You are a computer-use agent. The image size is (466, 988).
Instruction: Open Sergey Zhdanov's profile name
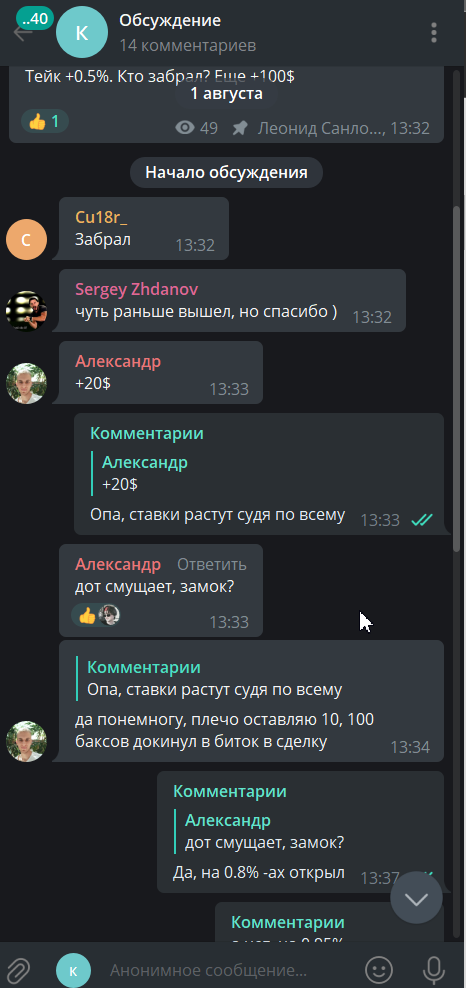coord(137,289)
